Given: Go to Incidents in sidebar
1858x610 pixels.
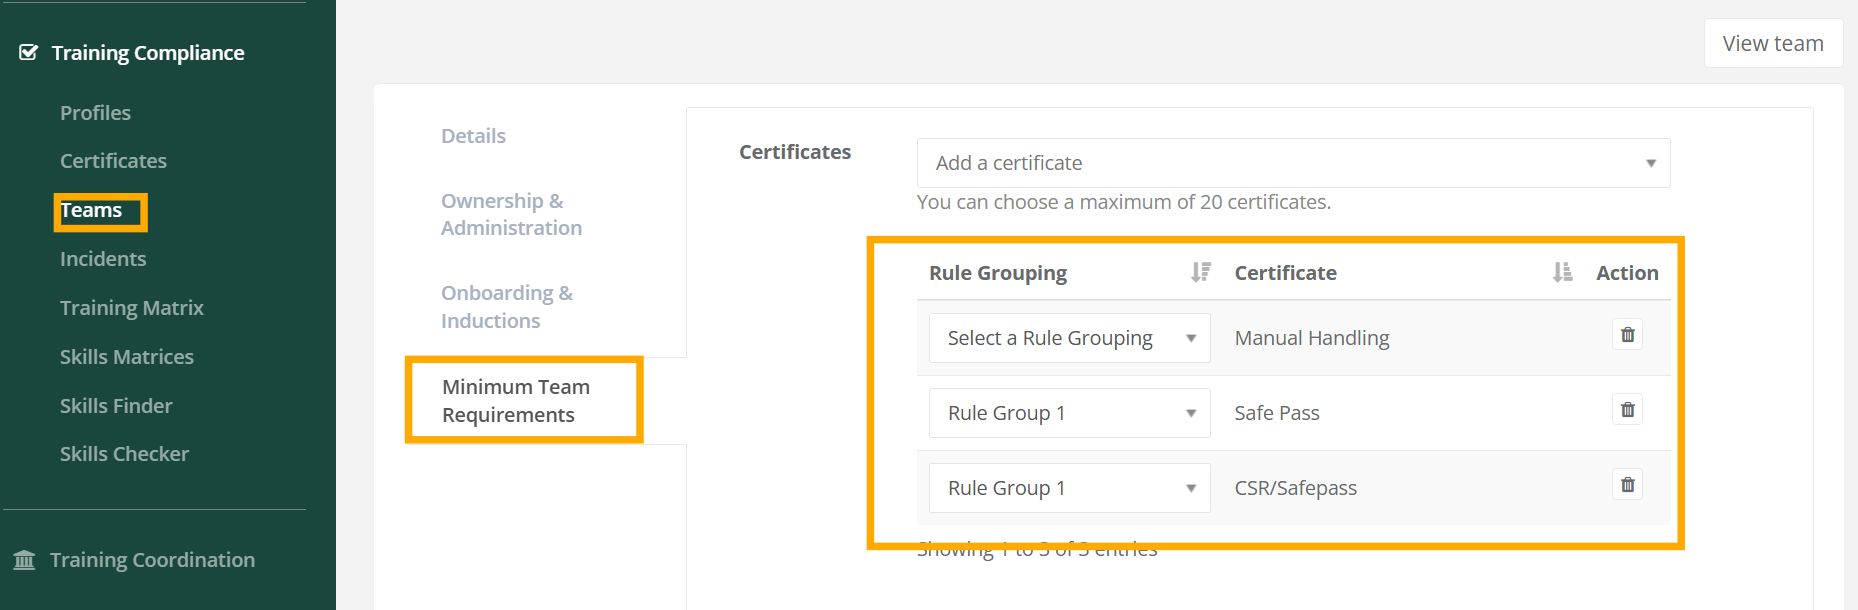Looking at the screenshot, I should coord(103,259).
